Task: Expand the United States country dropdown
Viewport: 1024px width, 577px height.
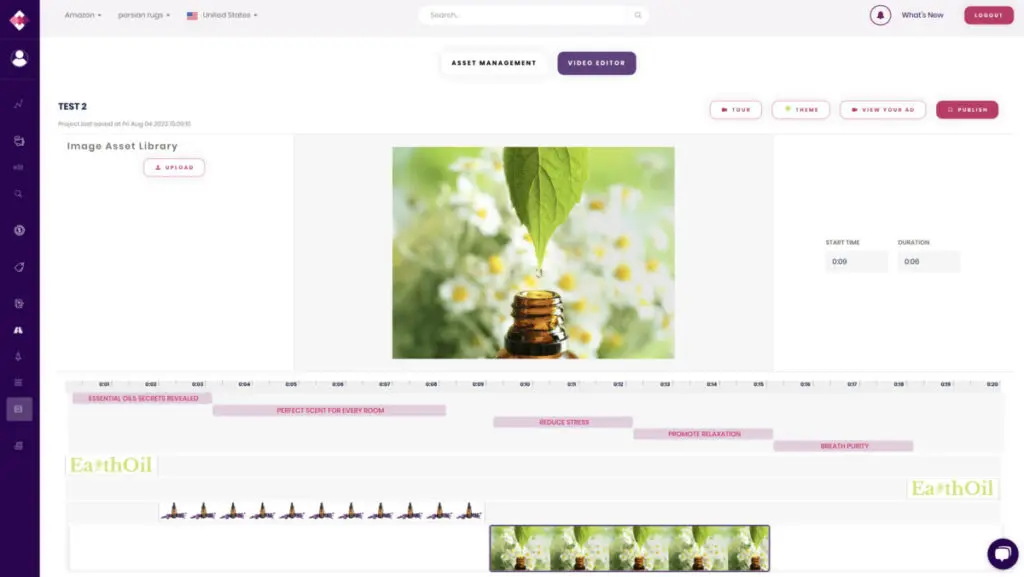Action: (223, 16)
